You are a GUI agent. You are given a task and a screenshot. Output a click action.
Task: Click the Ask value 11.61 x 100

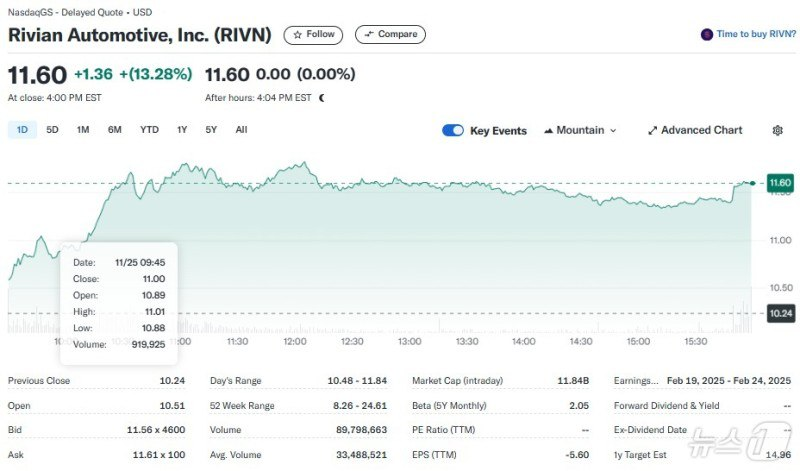(159, 455)
